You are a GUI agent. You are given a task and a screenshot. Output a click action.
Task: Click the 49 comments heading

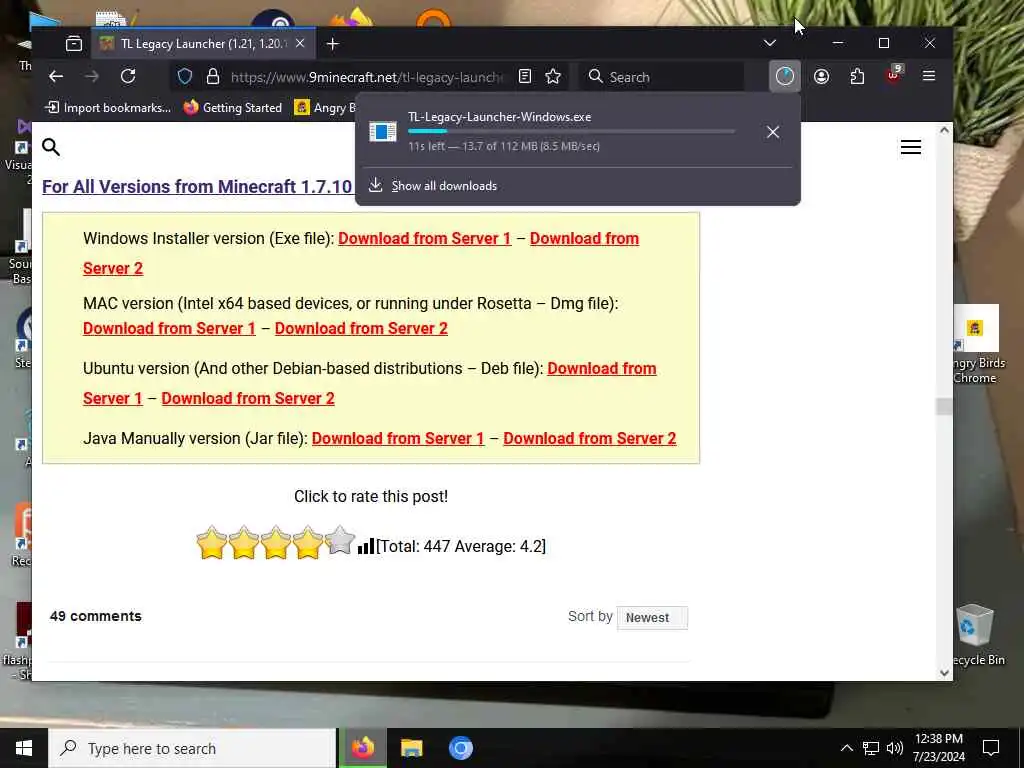pos(95,616)
